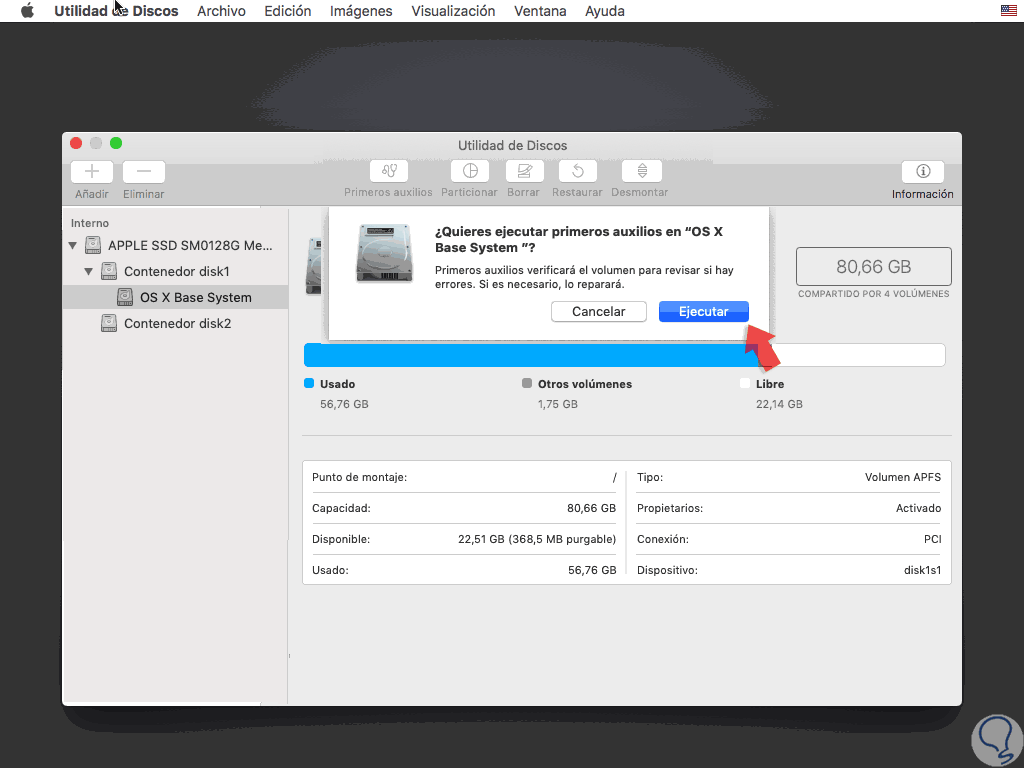1024x768 pixels.
Task: Click the green zoom window button
Action: 116,143
